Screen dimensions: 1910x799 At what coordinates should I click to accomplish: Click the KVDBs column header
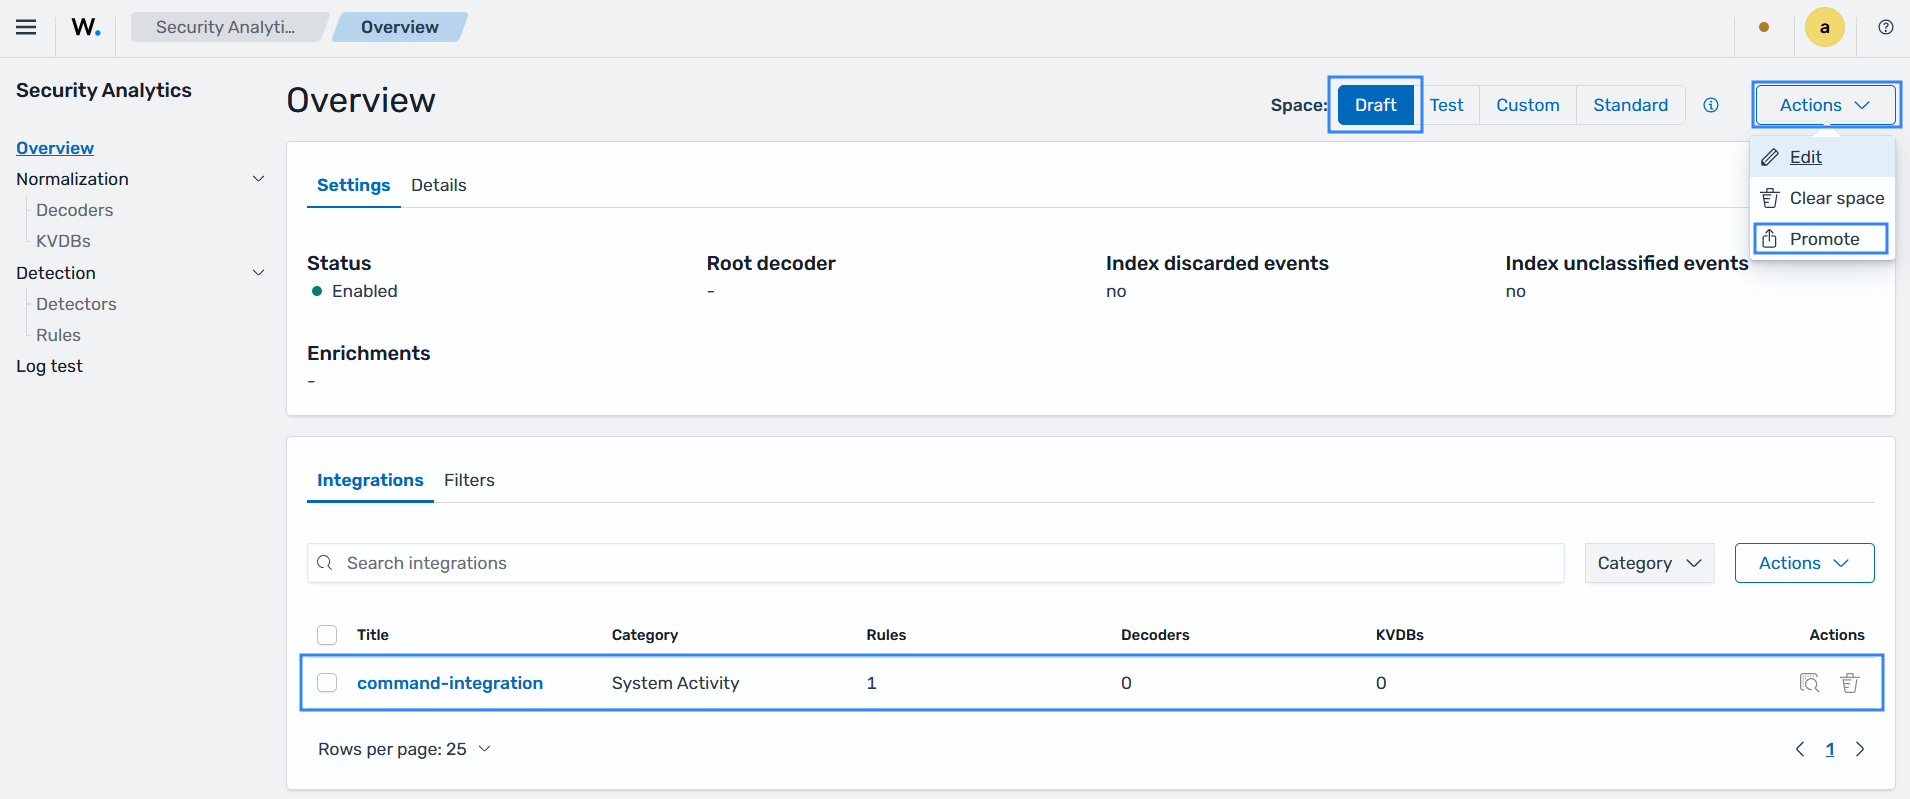(x=1400, y=635)
